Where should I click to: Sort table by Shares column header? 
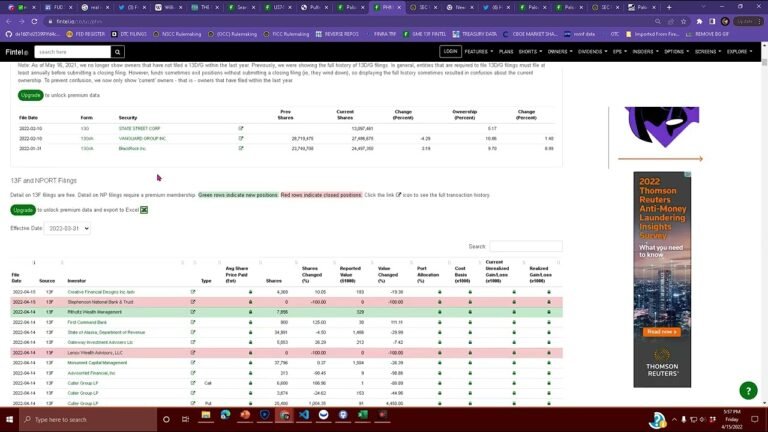[274, 281]
